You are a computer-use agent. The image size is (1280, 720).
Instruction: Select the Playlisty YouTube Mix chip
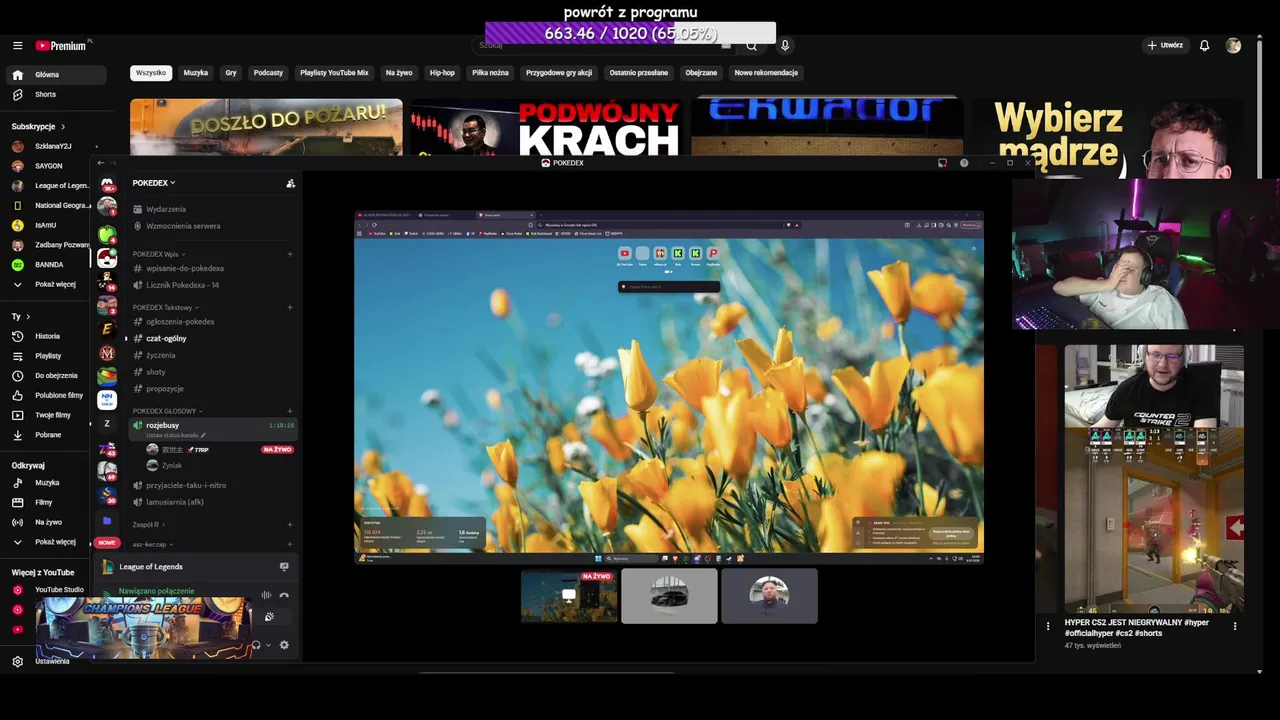334,73
